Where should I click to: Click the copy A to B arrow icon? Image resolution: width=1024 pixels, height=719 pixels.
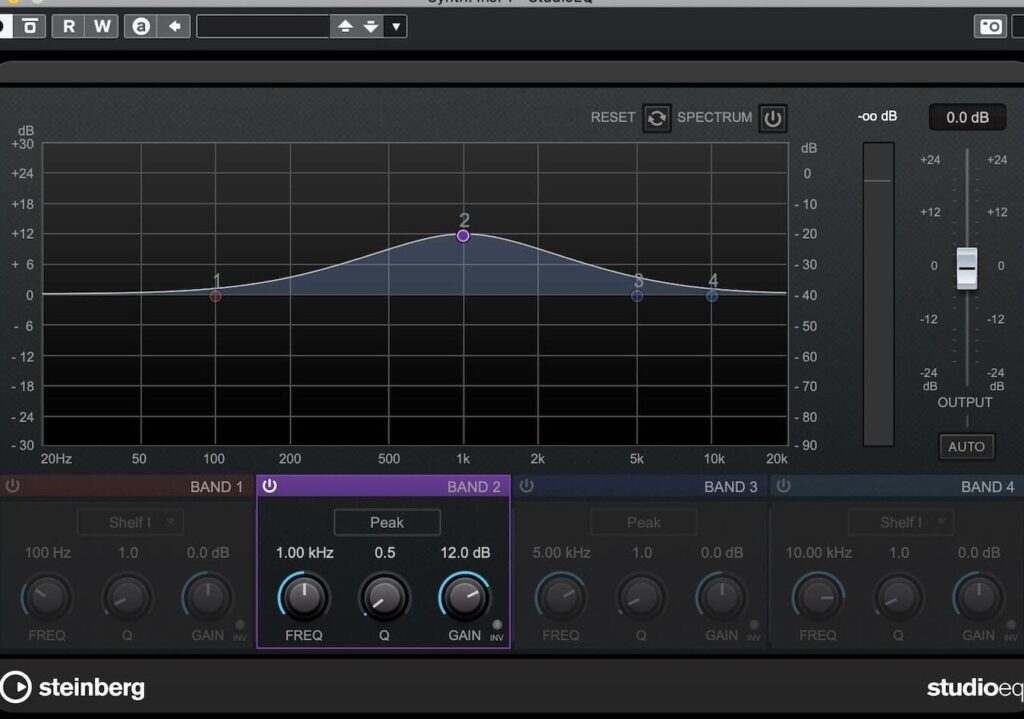(174, 26)
